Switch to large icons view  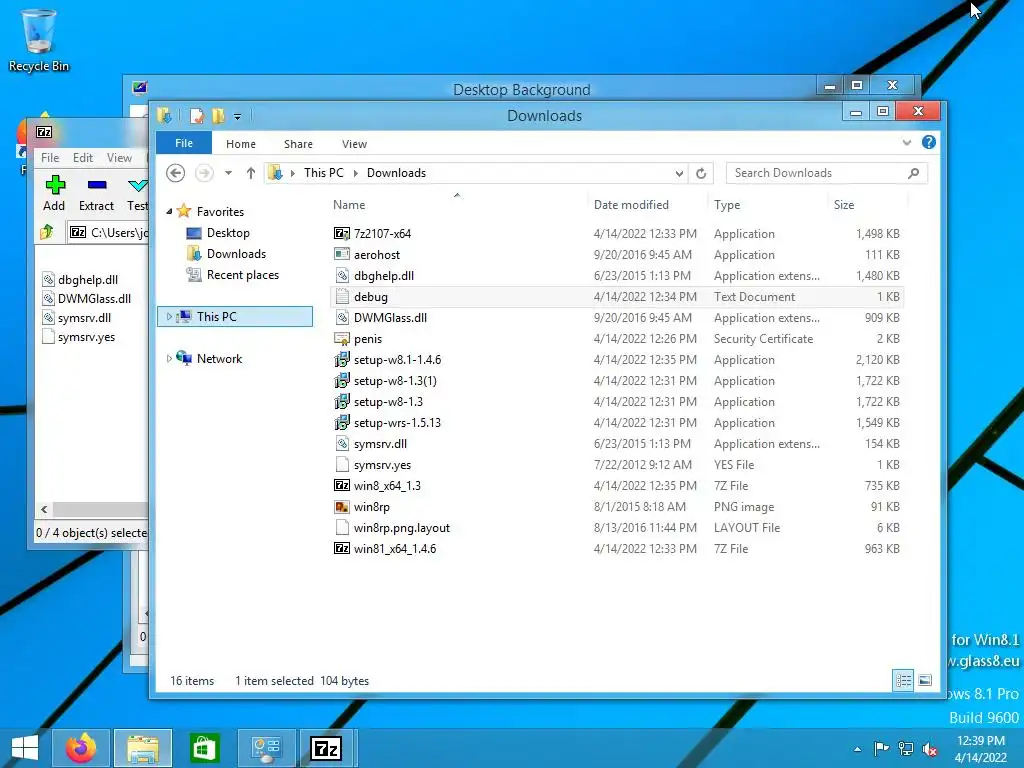[925, 681]
